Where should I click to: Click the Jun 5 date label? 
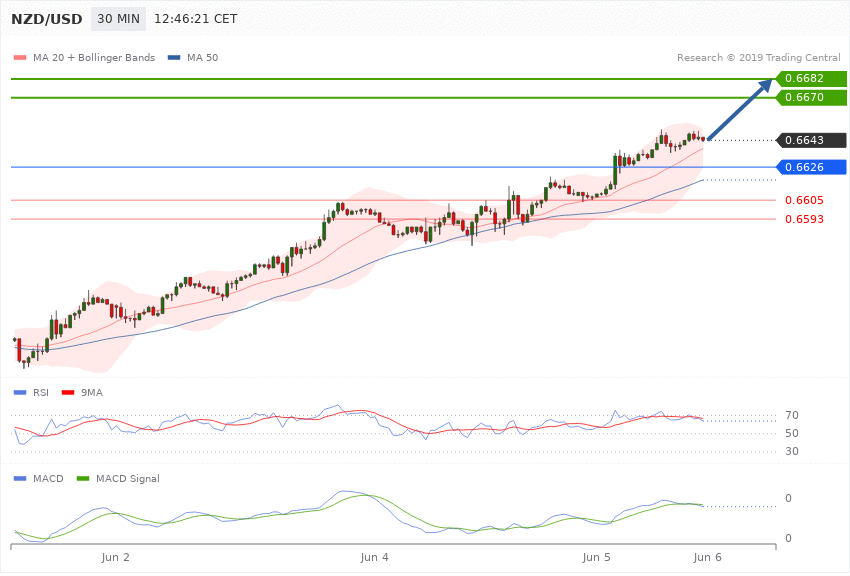pos(596,558)
